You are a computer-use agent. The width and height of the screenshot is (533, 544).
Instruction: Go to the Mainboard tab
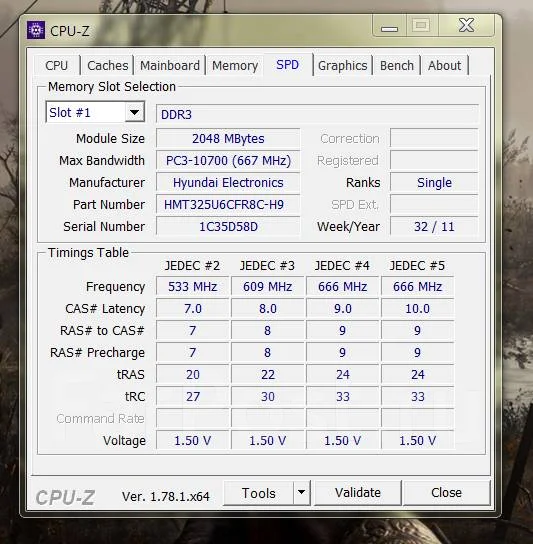[x=170, y=65]
